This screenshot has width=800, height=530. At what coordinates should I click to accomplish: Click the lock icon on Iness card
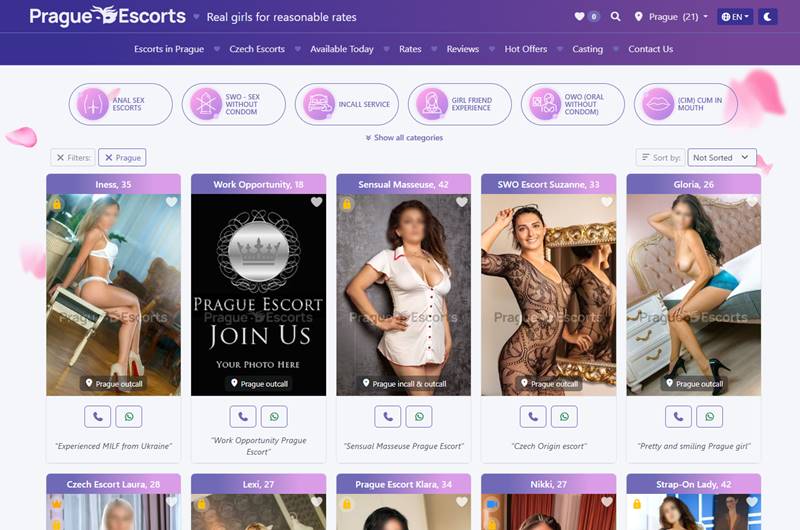[x=57, y=204]
